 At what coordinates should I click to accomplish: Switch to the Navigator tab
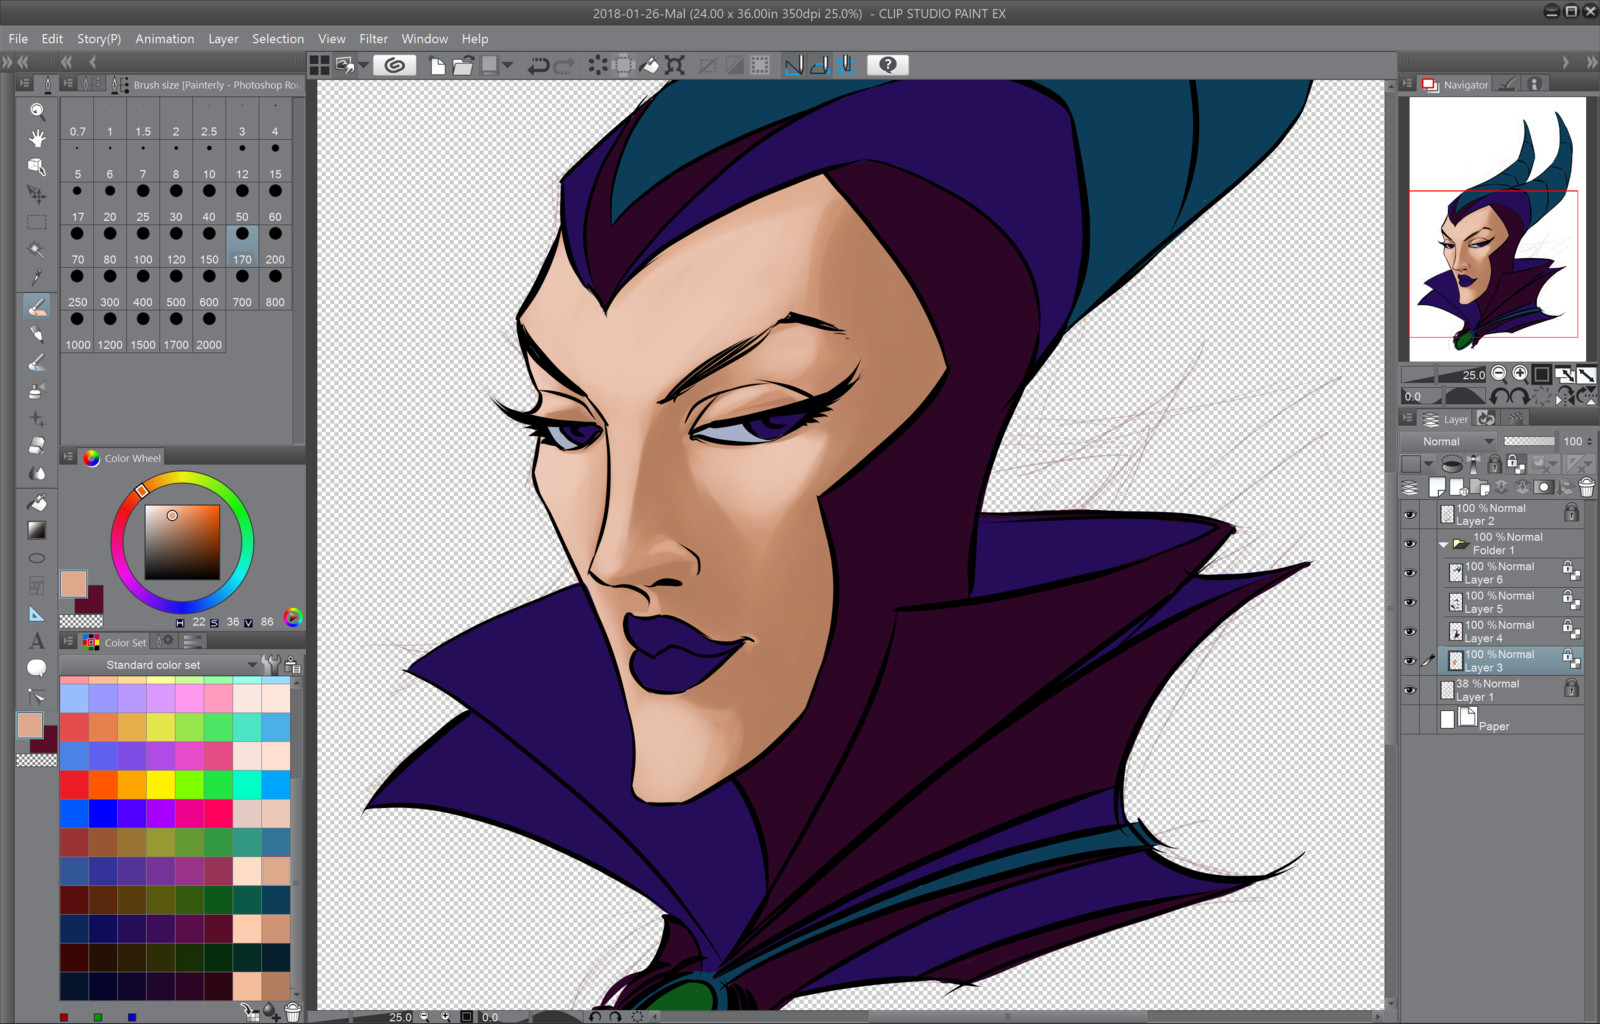[x=1456, y=85]
